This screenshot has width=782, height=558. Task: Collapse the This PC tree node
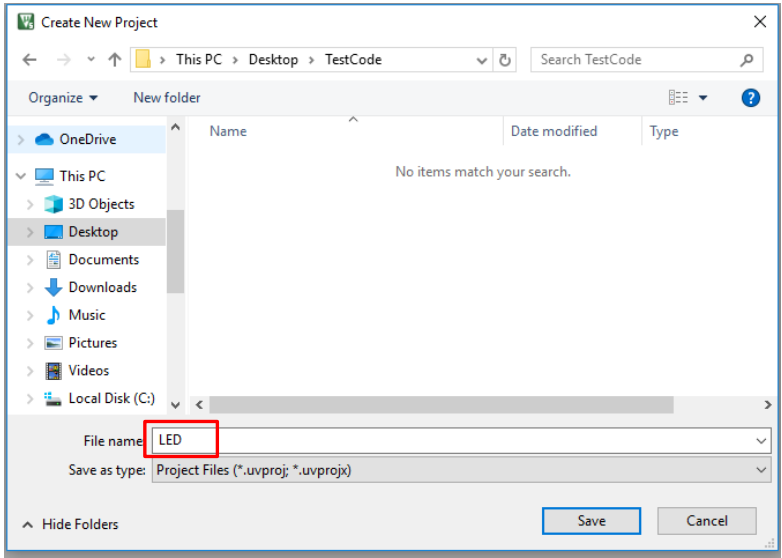(x=21, y=176)
